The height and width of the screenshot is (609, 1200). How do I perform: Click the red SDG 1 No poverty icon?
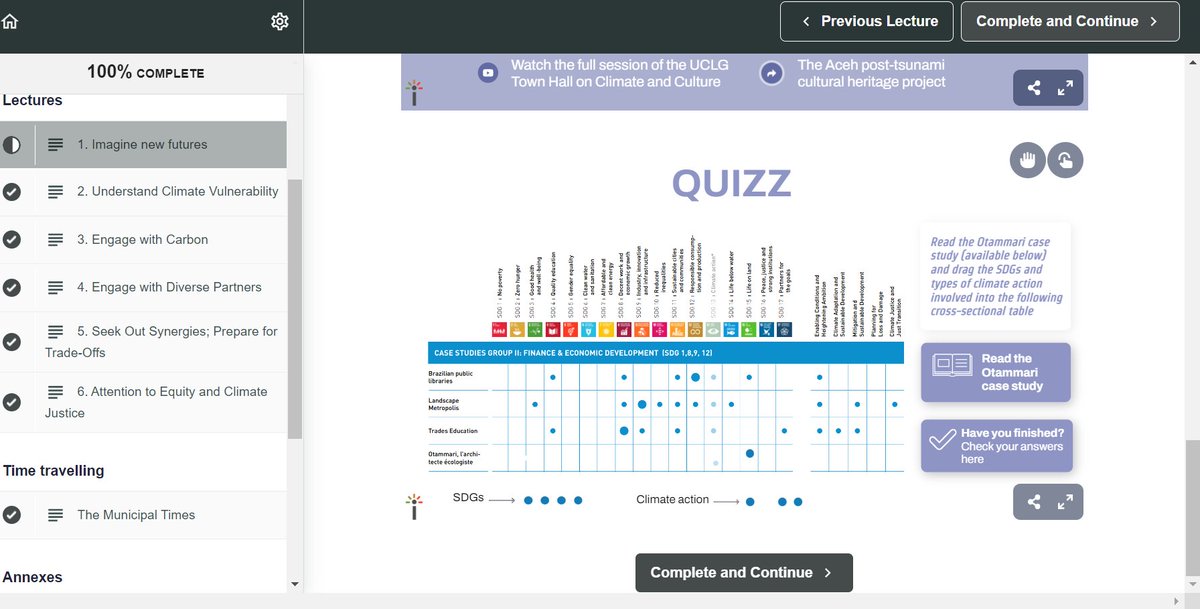499,328
